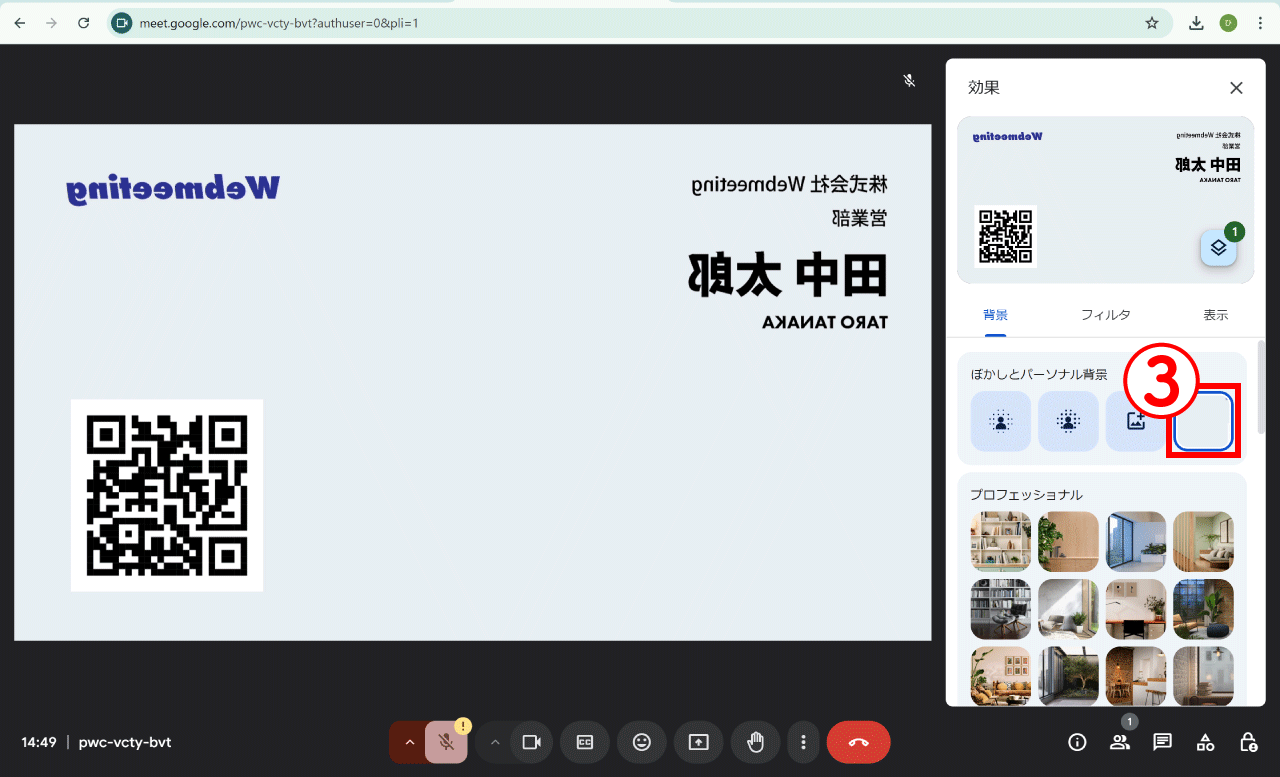Open the browser downloads icon
Viewport: 1280px width, 777px height.
tap(1196, 22)
